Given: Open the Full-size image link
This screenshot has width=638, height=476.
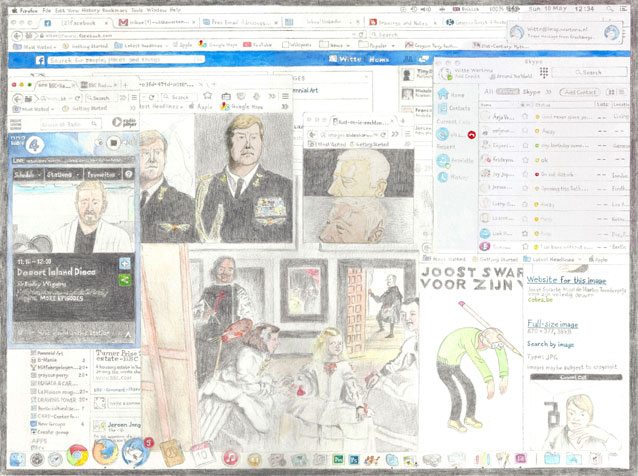Looking at the screenshot, I should [552, 324].
